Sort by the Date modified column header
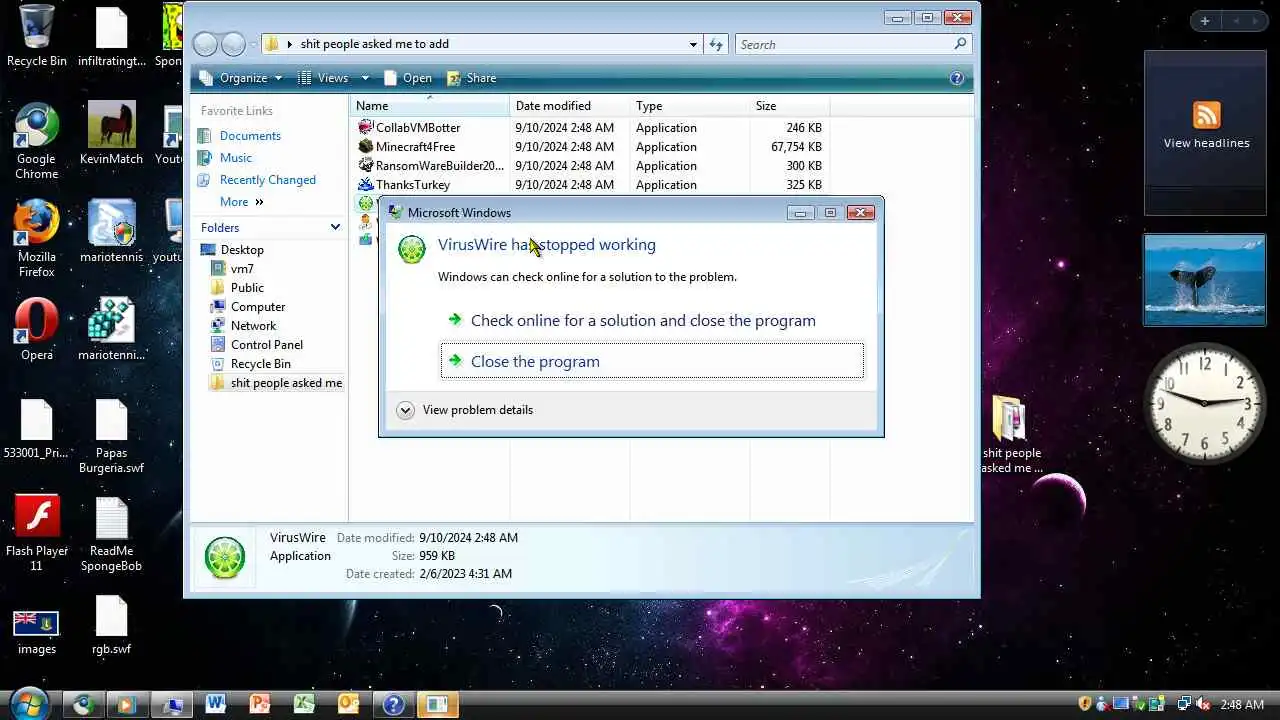 pyautogui.click(x=570, y=106)
